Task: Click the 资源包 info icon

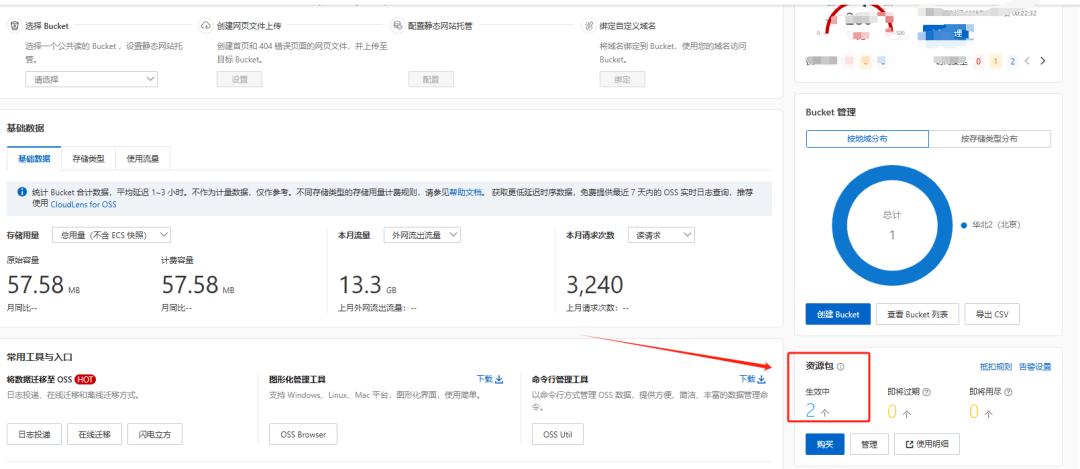Action: (x=841, y=367)
